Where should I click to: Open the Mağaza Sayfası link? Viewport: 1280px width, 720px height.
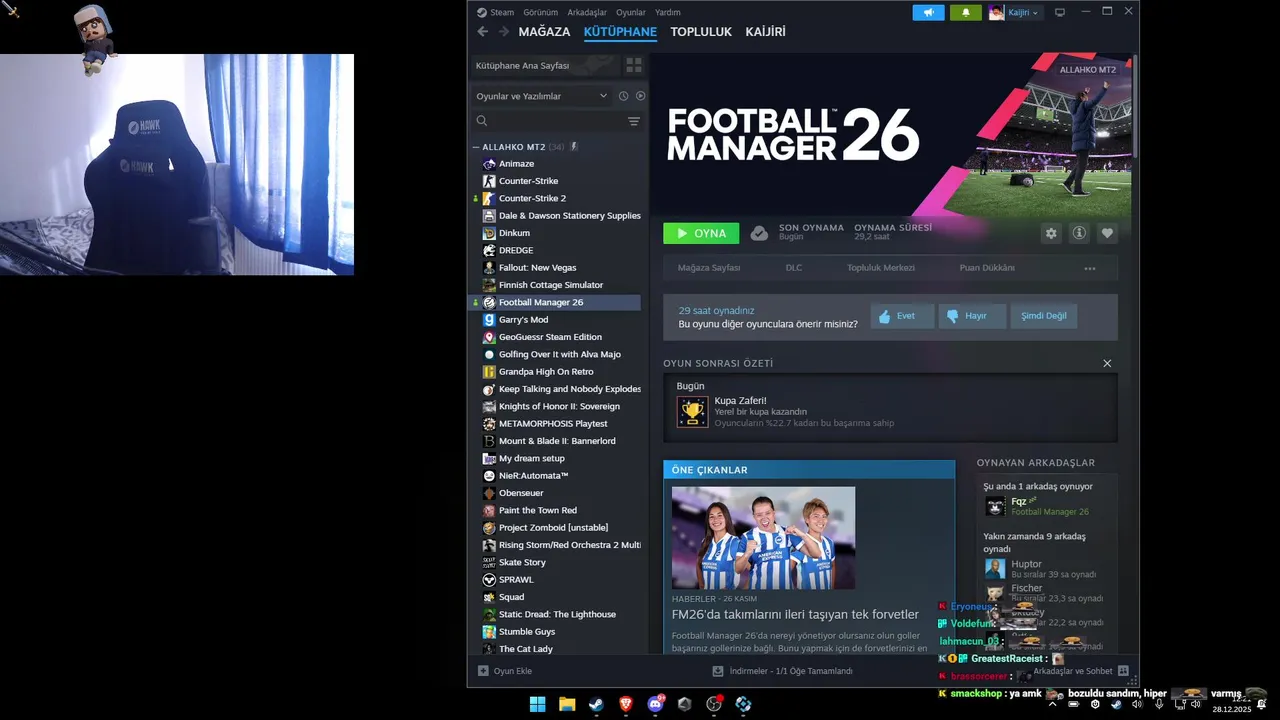point(709,268)
